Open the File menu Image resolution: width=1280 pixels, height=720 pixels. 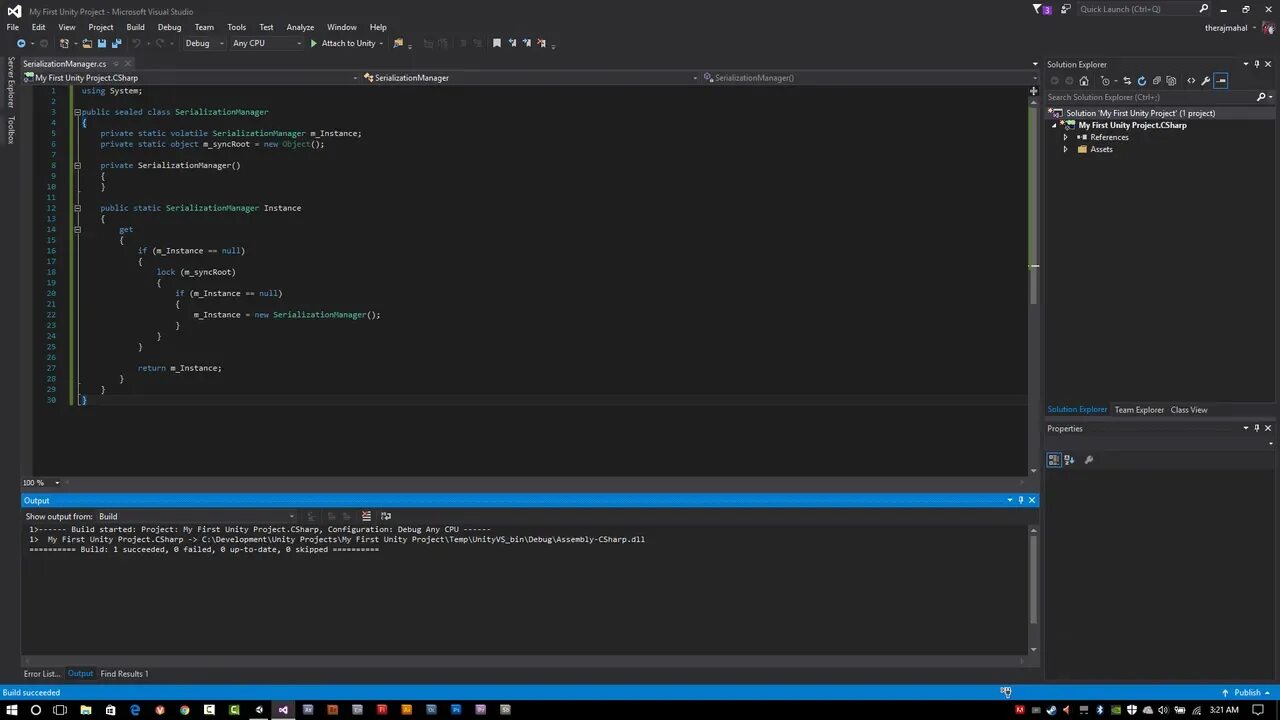tap(13, 27)
